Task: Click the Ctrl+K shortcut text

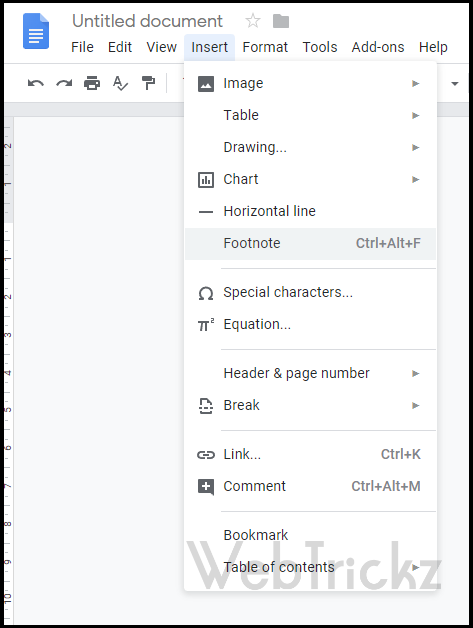Action: pos(401,454)
